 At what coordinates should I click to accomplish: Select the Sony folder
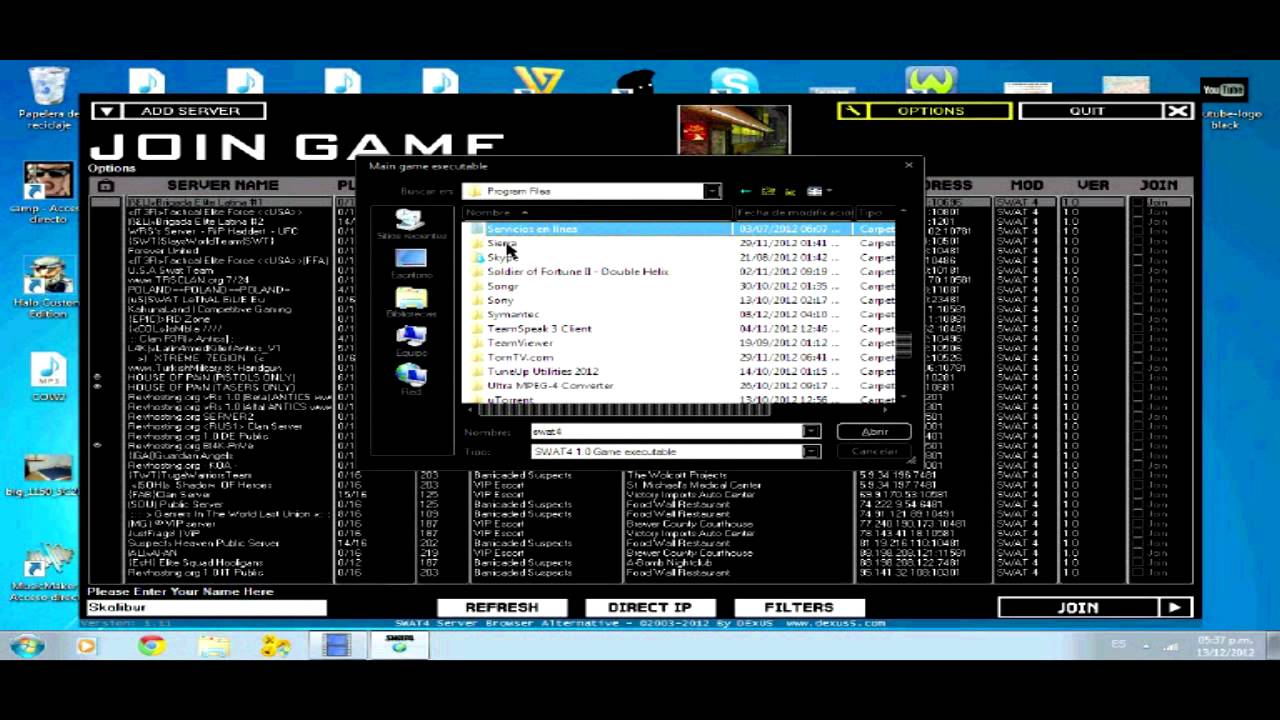(x=500, y=300)
